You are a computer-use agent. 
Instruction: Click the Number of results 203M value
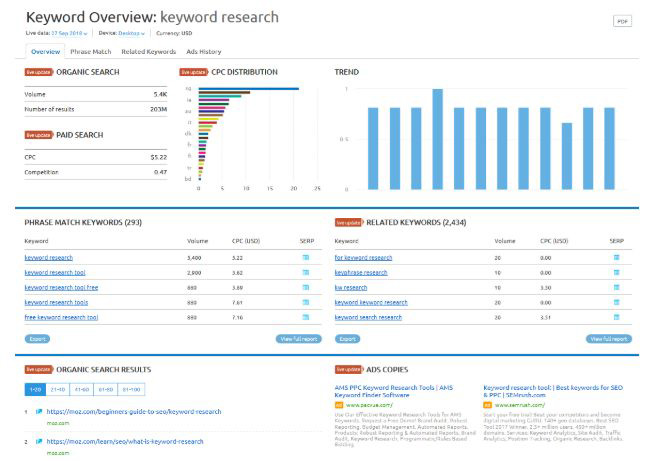[159, 109]
